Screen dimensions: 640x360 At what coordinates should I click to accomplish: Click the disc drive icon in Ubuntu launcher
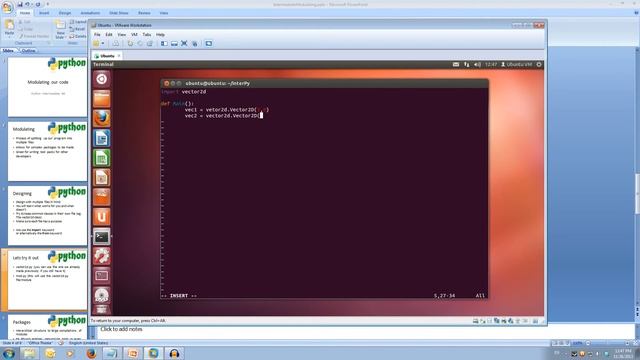coord(102,296)
